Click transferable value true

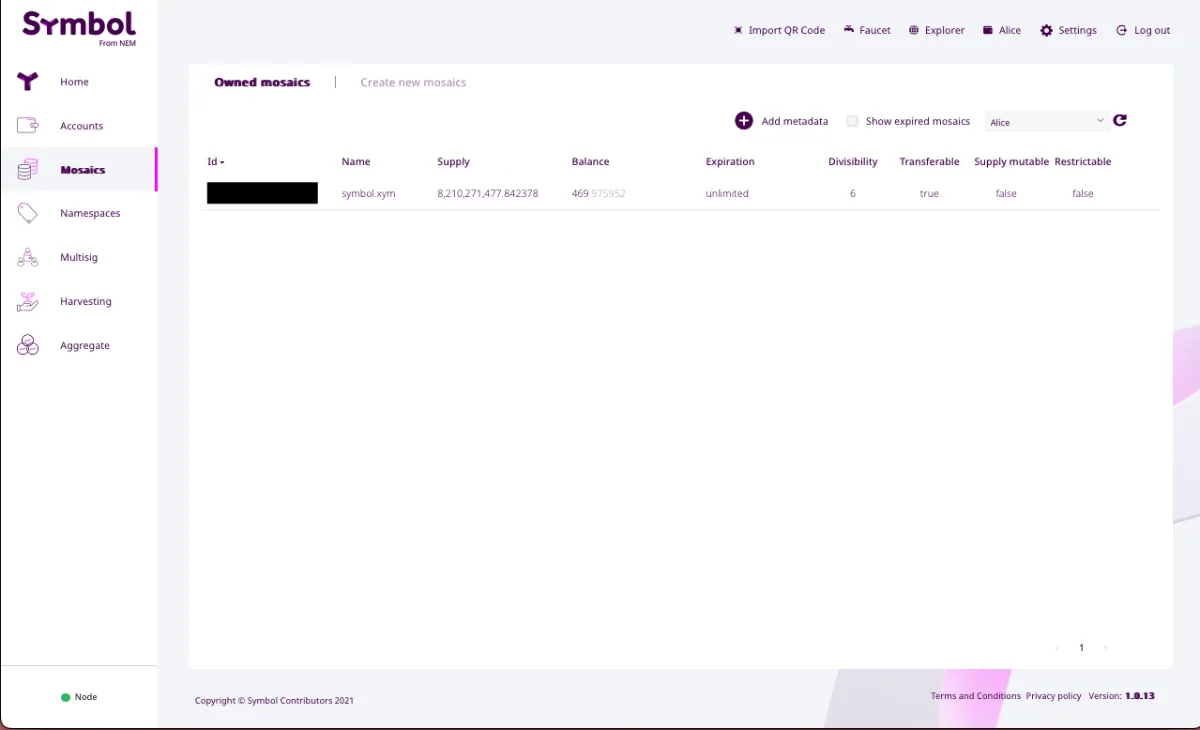point(929,193)
